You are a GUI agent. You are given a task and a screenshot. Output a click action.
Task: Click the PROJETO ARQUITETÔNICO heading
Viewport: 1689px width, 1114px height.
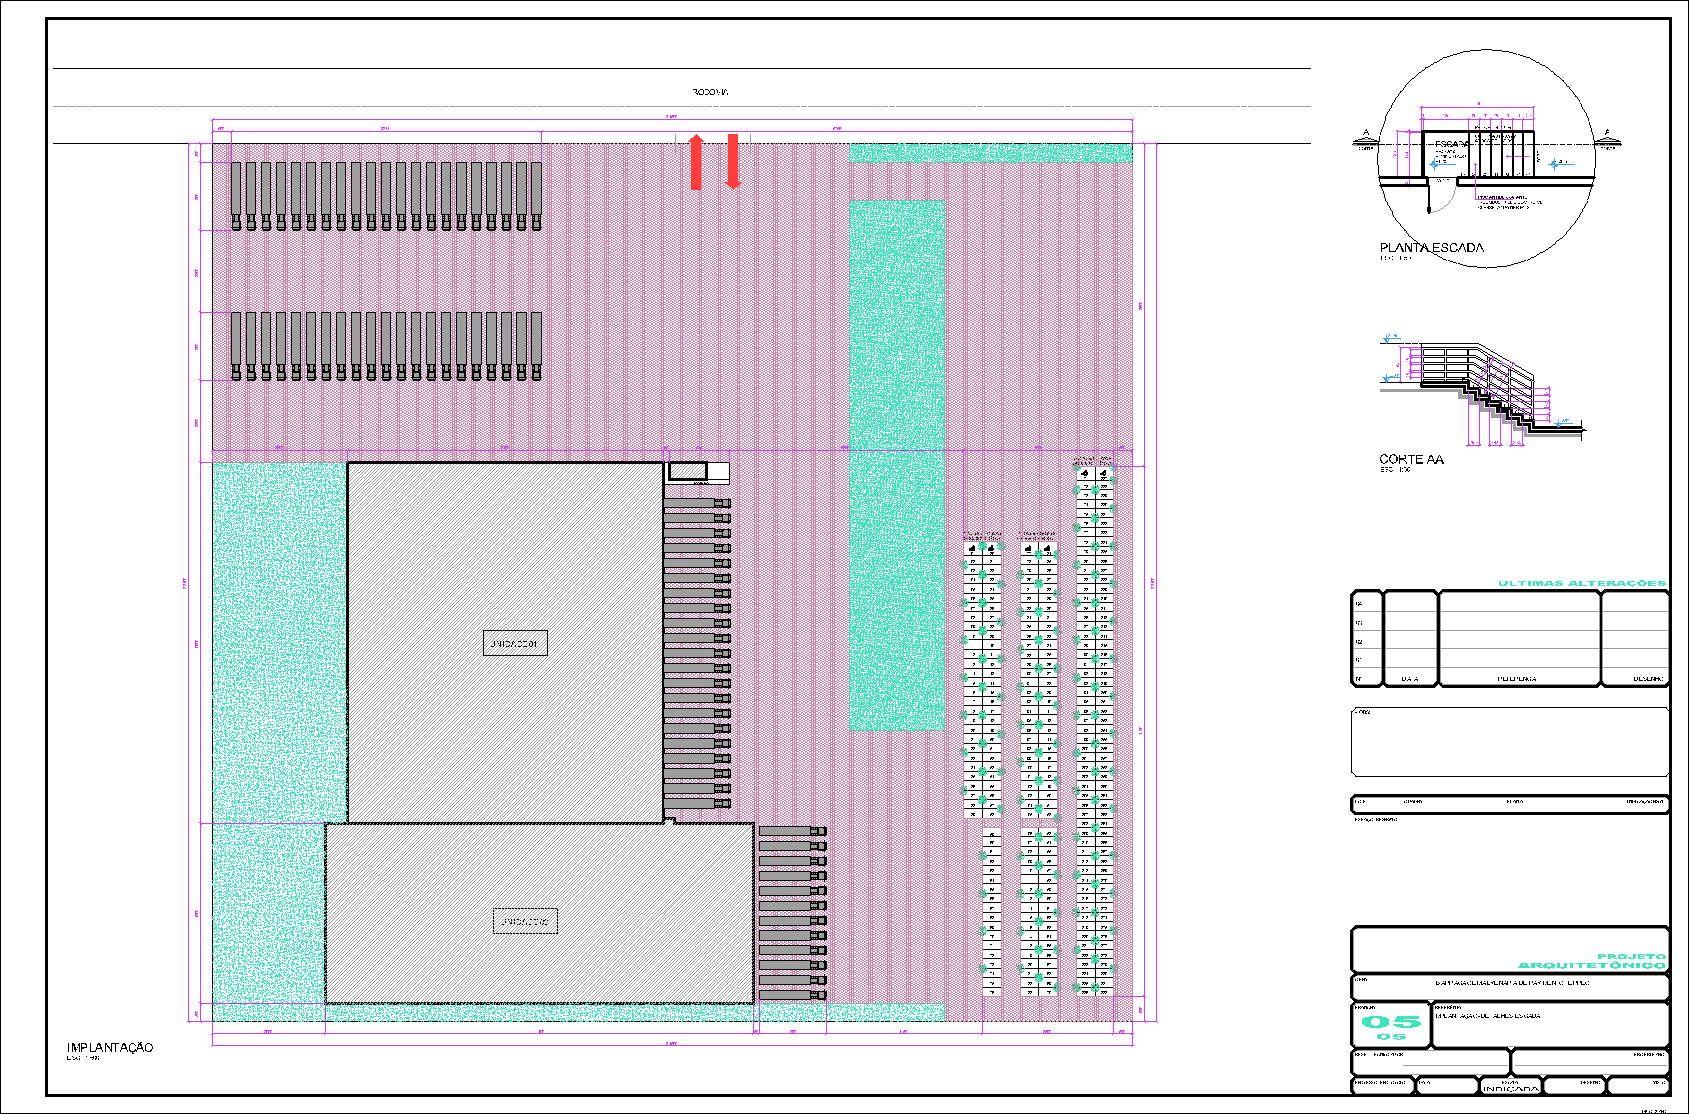(1592, 961)
